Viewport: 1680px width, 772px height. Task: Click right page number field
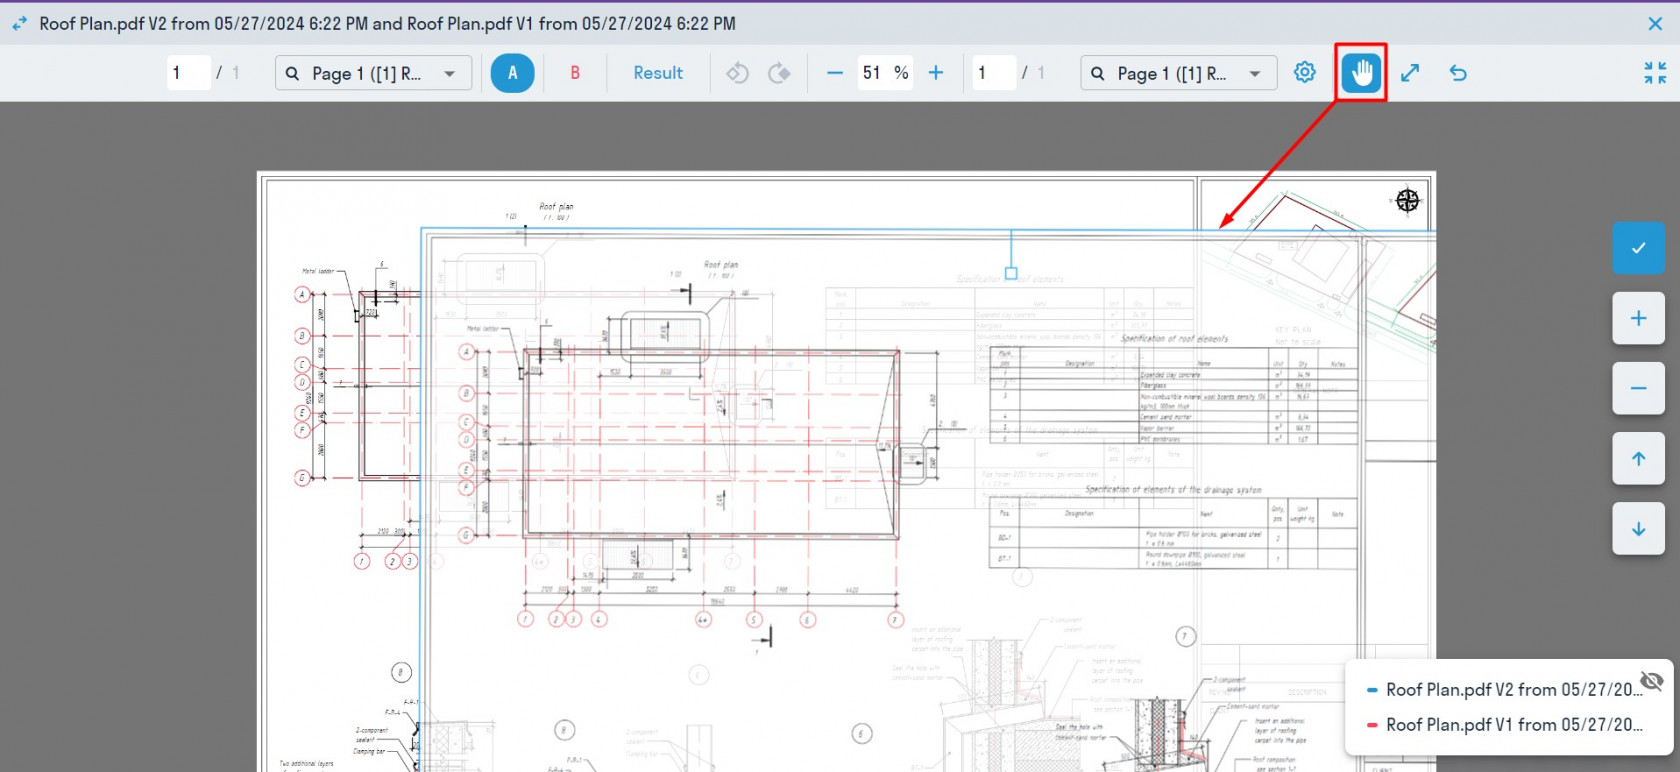tap(994, 73)
